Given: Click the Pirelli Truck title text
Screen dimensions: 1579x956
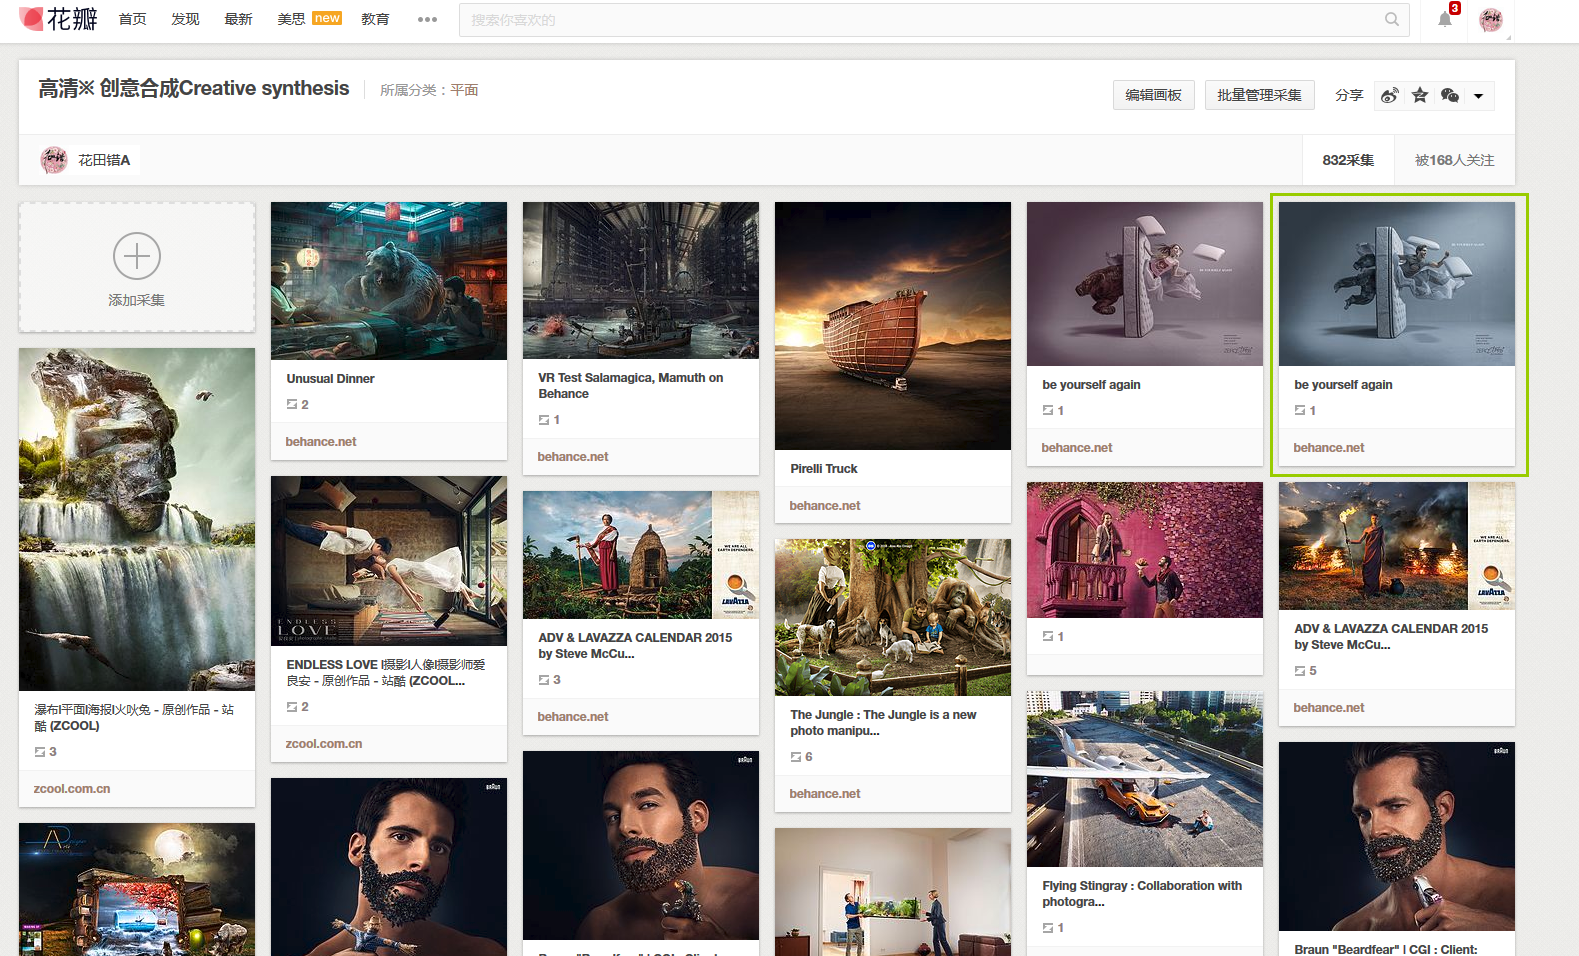Looking at the screenshot, I should pos(824,469).
